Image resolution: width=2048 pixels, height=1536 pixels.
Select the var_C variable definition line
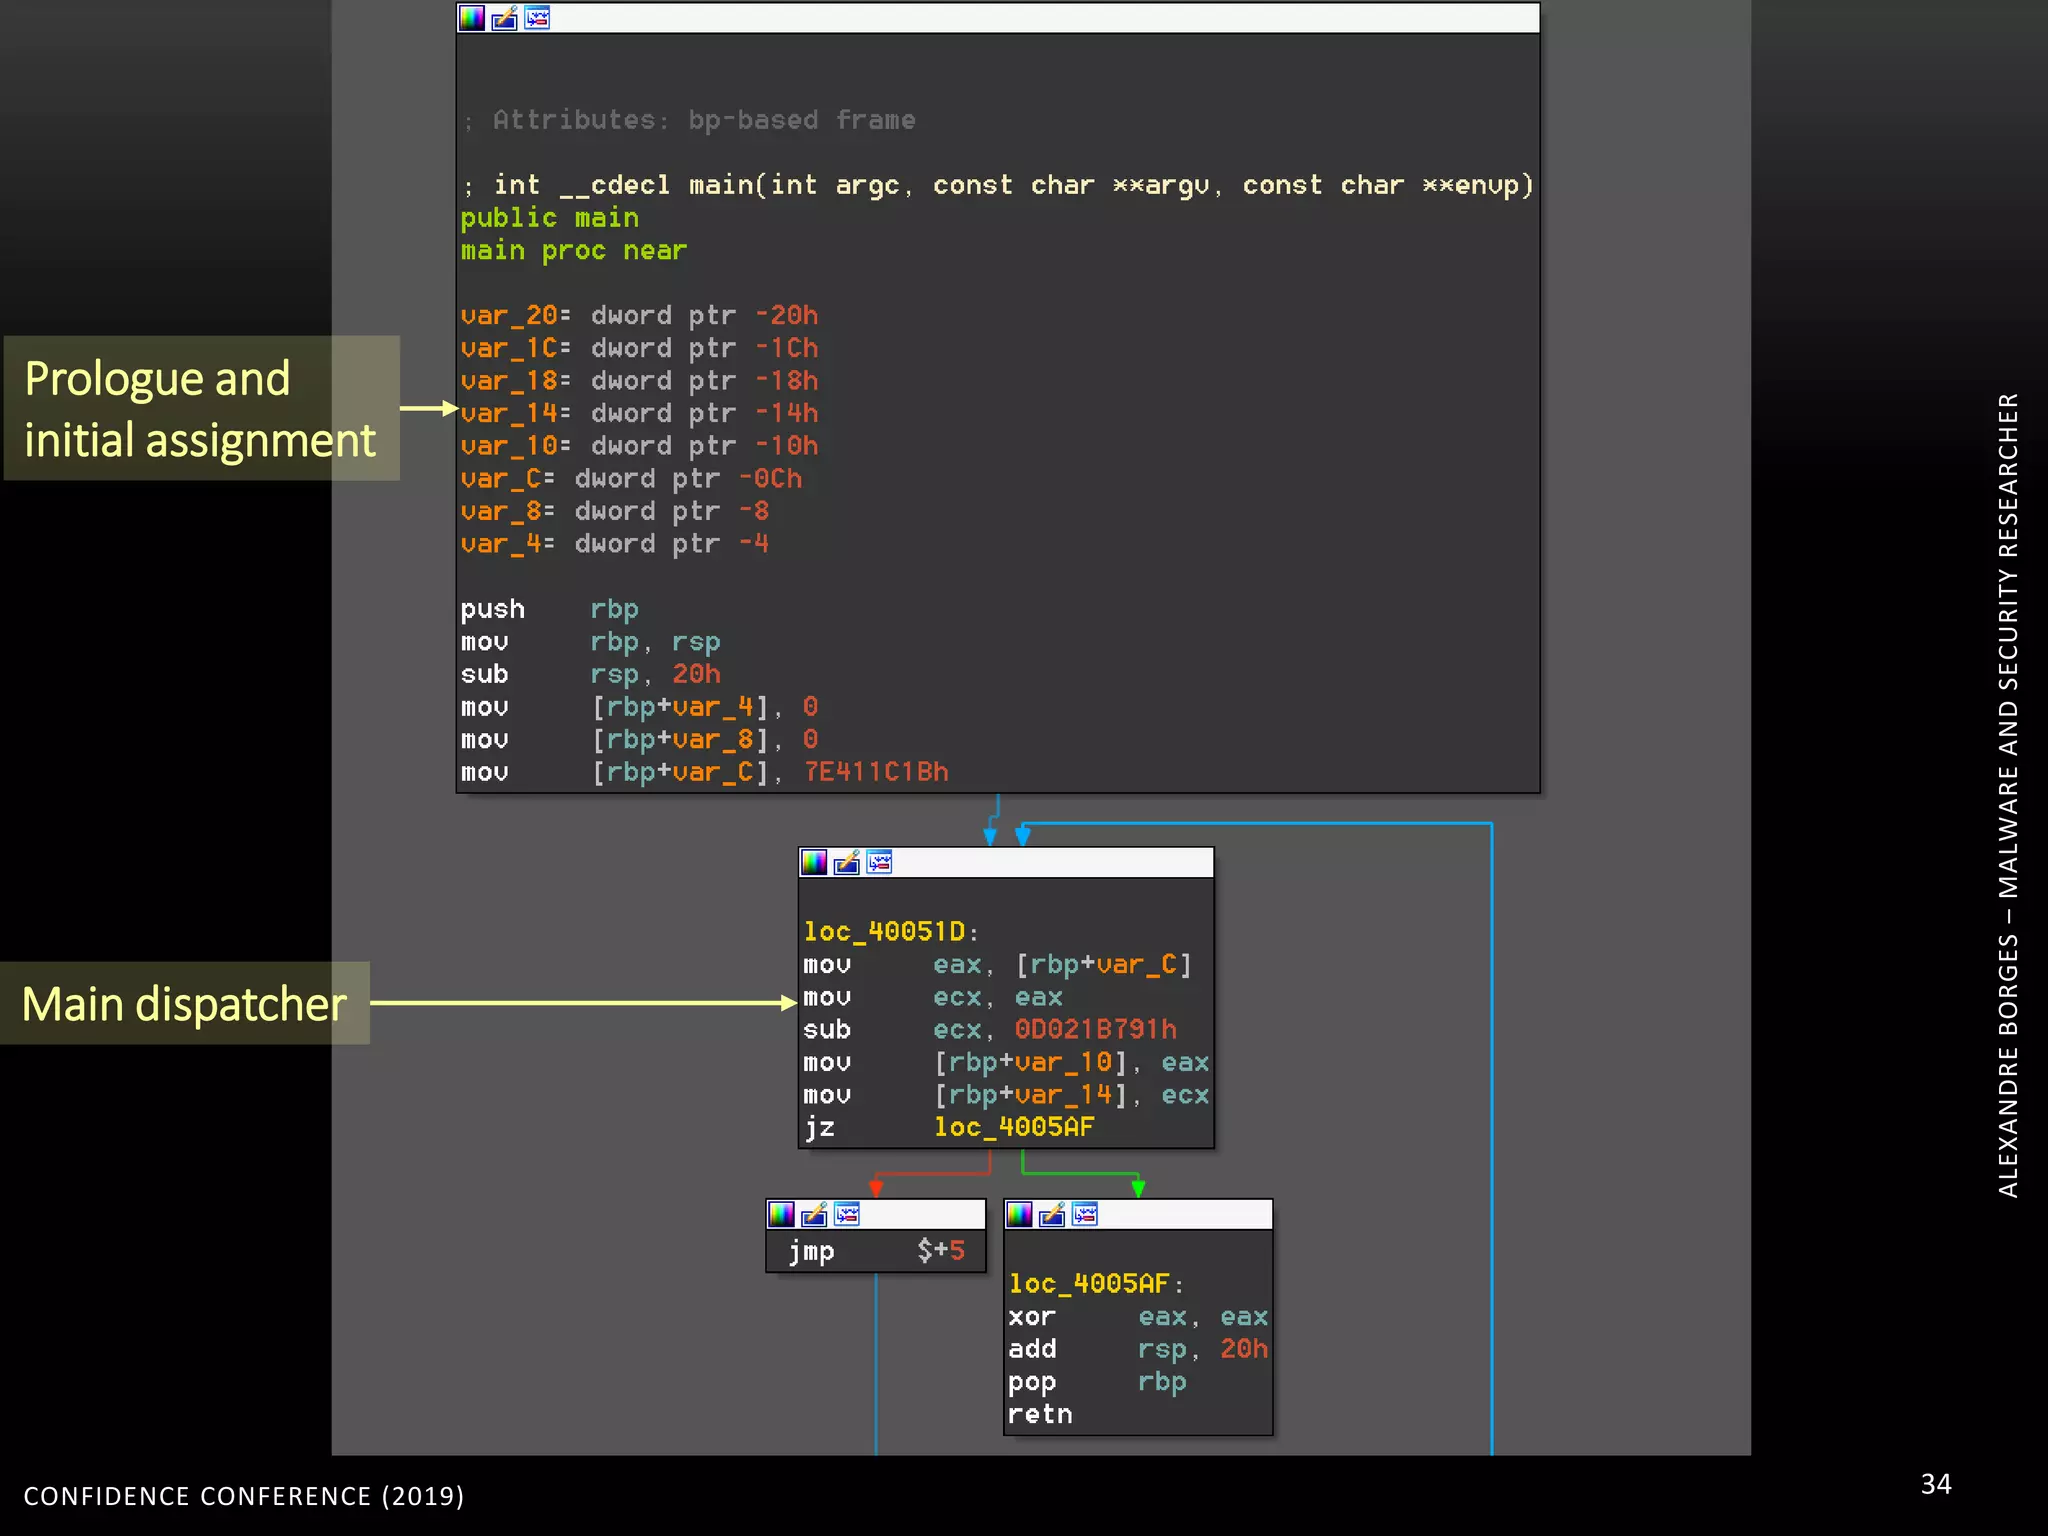click(632, 479)
